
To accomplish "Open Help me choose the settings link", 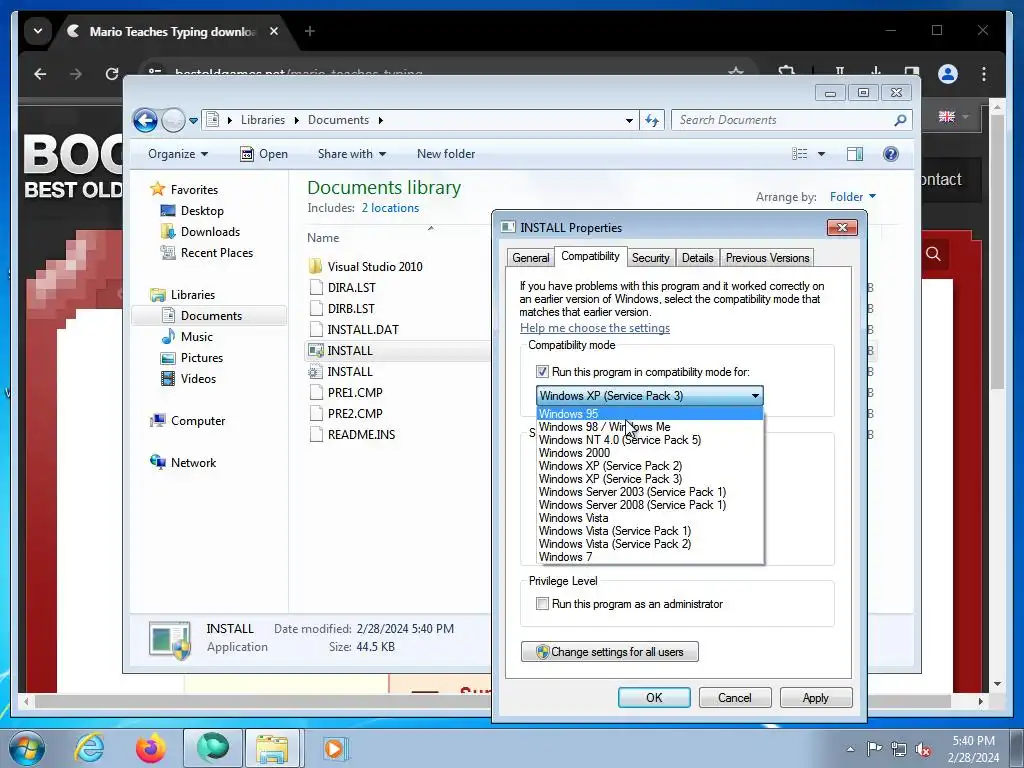I will pos(595,328).
